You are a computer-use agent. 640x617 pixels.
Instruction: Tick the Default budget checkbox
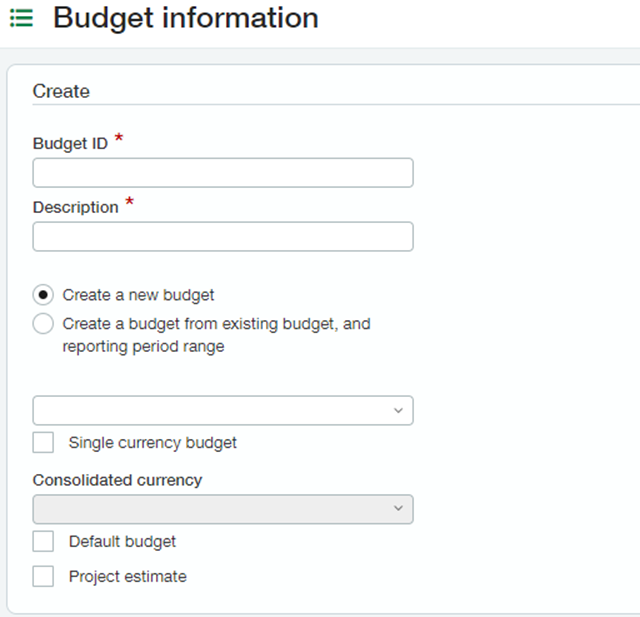tap(43, 542)
